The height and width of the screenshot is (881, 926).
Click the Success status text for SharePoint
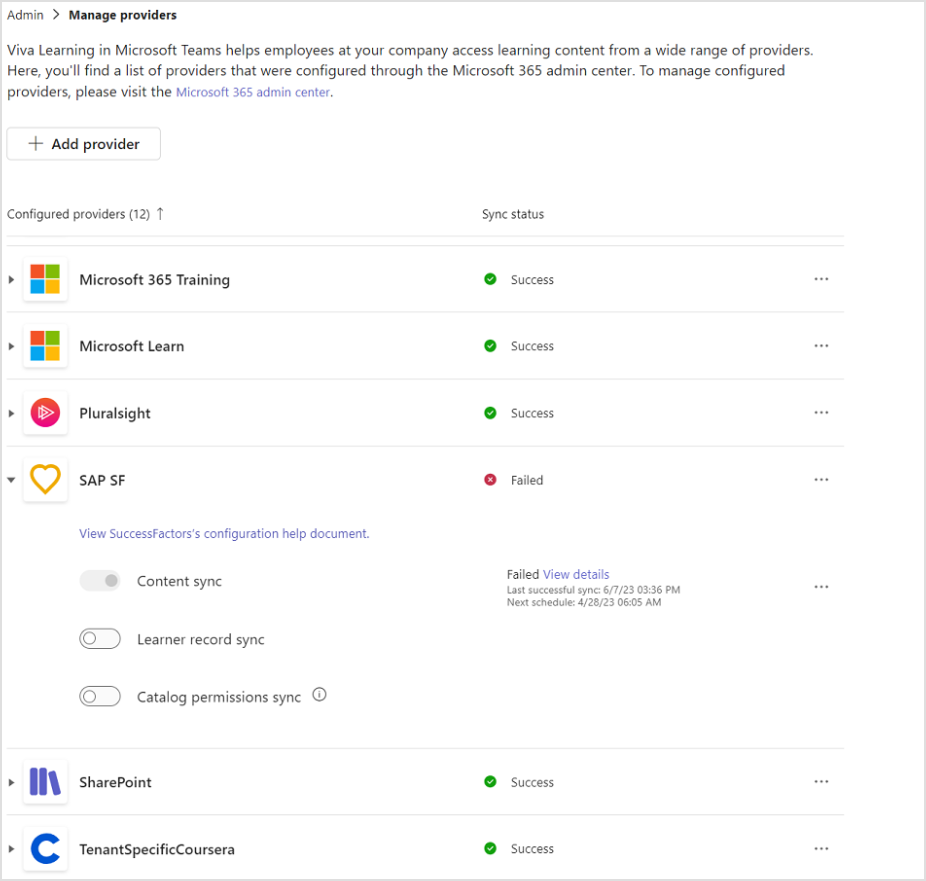click(532, 782)
